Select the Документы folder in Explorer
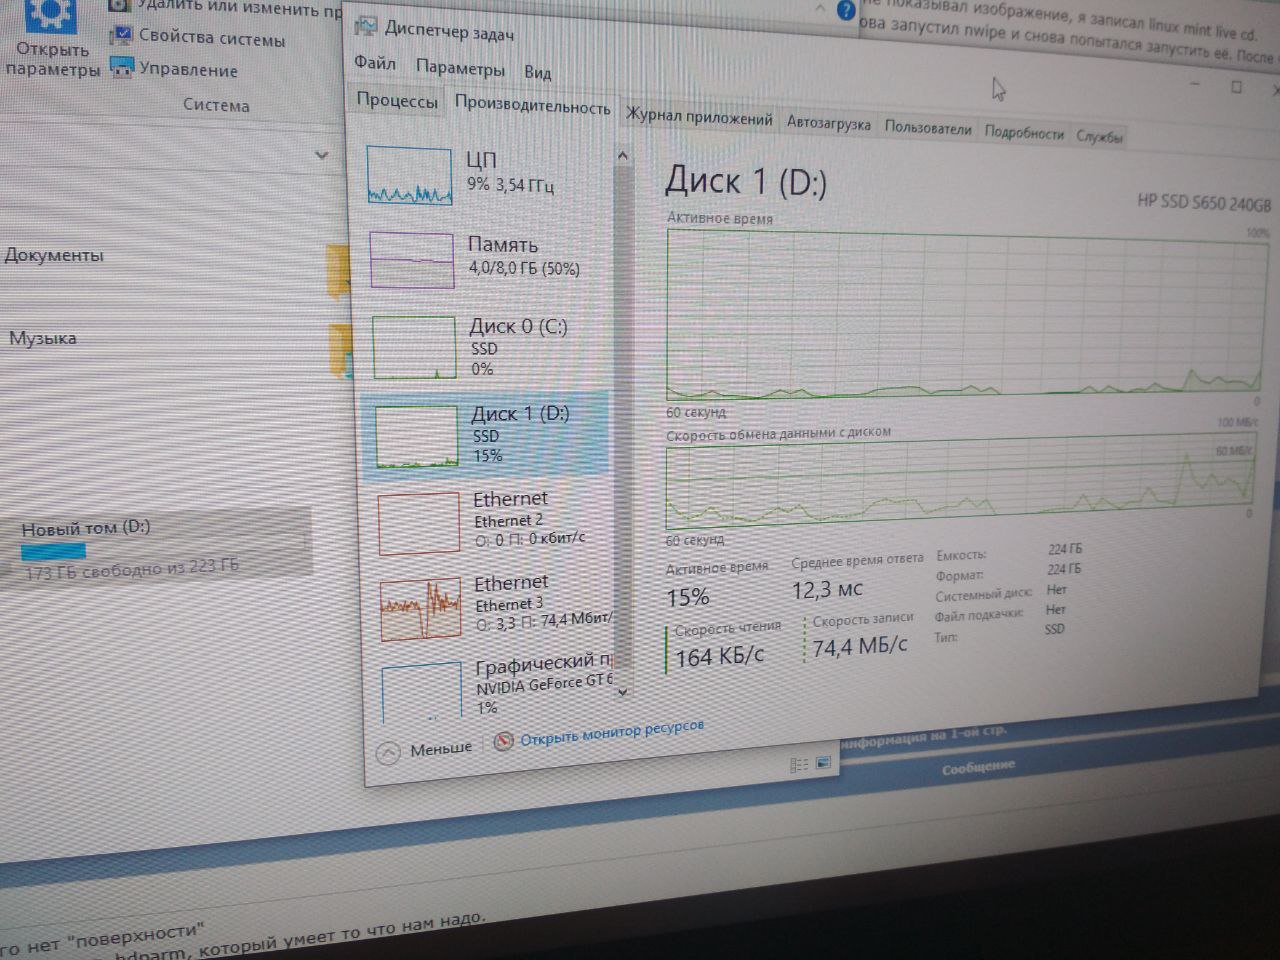Viewport: 1280px width, 960px height. (x=54, y=254)
